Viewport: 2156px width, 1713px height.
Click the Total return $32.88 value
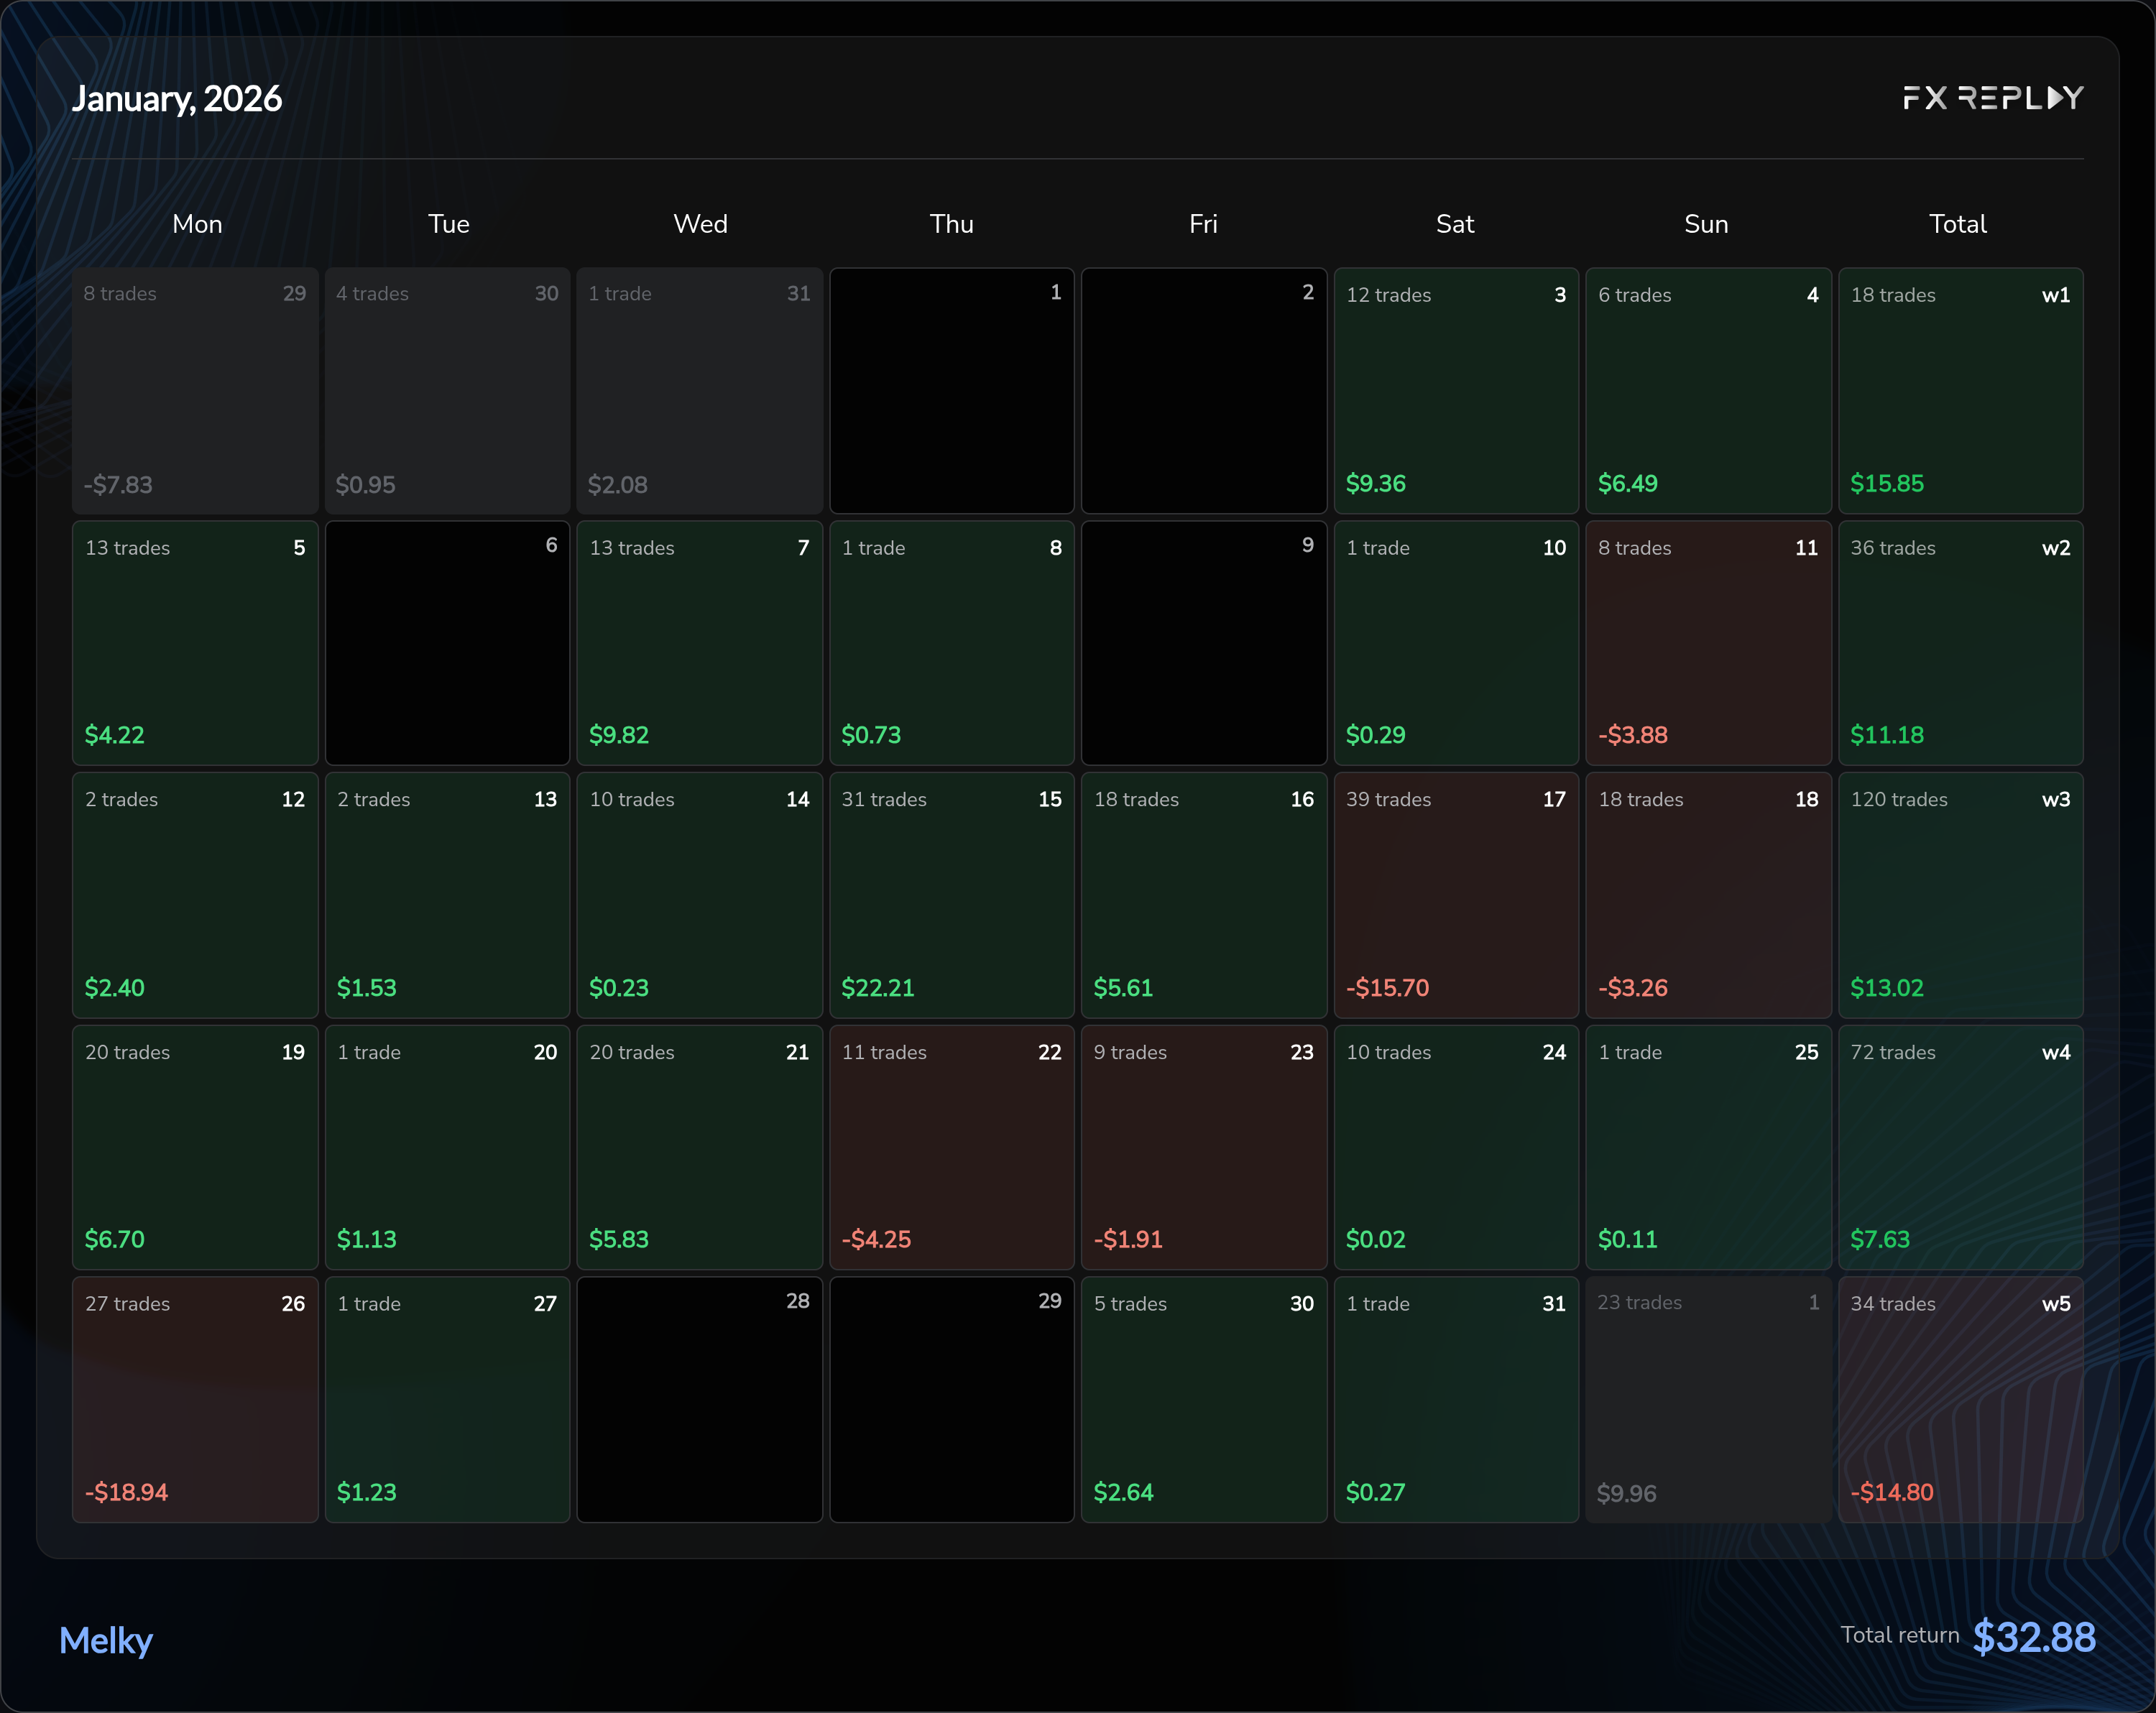point(2033,1637)
